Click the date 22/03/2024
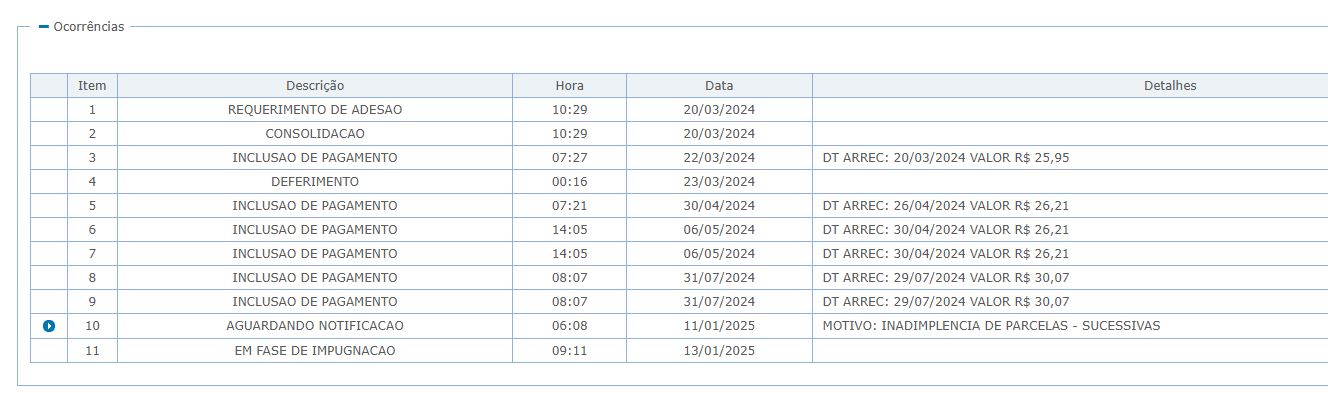This screenshot has width=1328, height=393. pos(719,158)
